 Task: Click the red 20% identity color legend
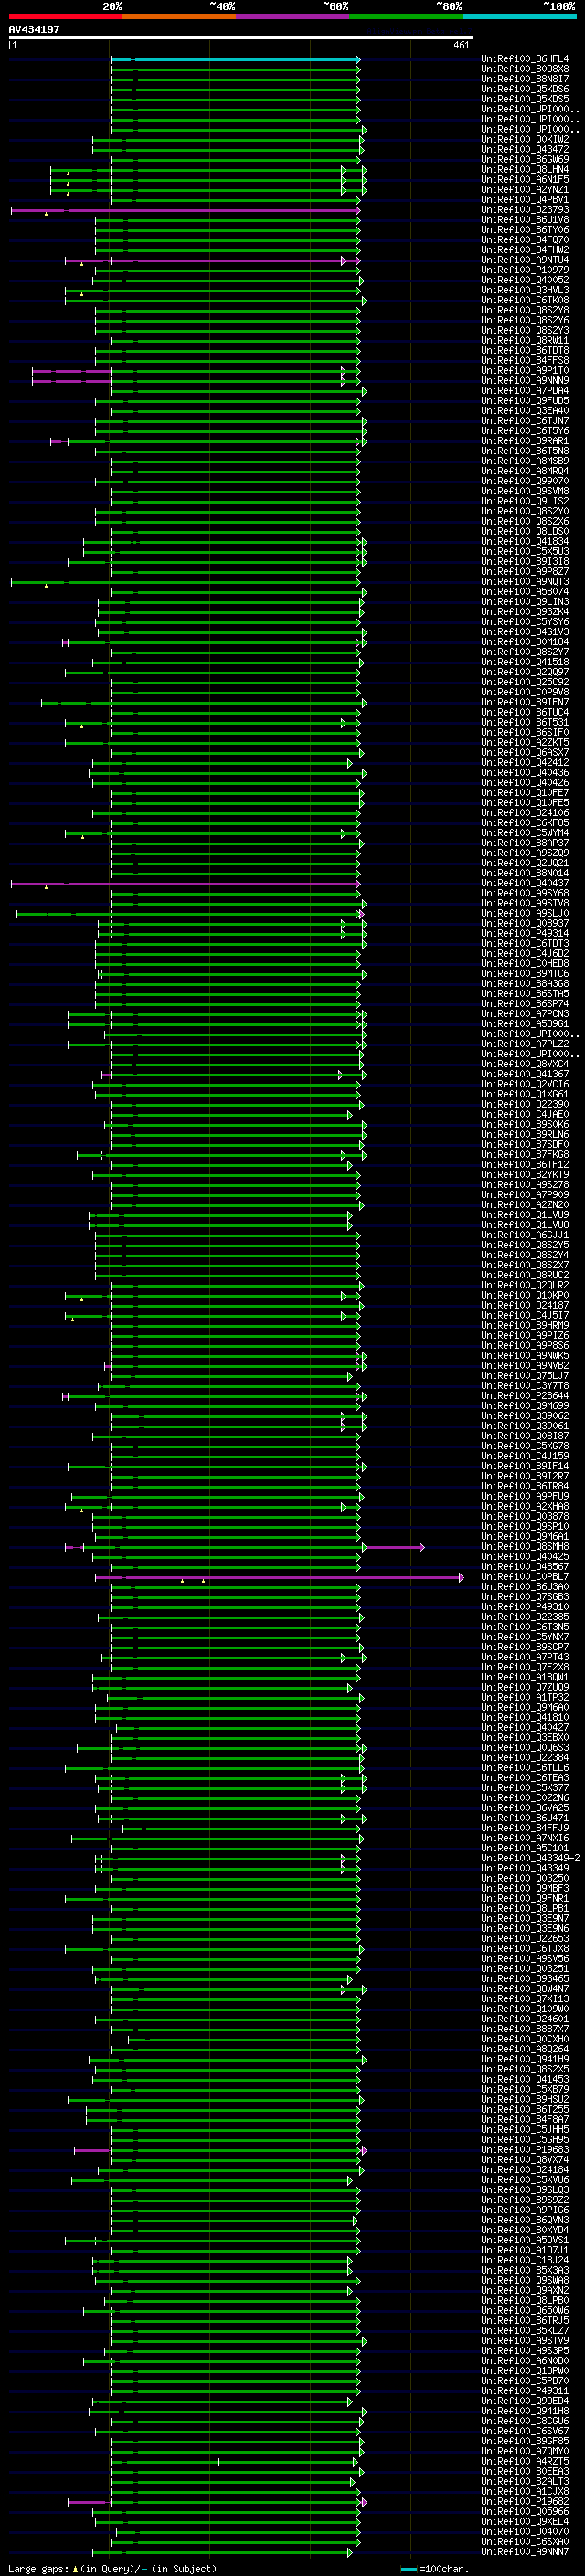point(66,16)
